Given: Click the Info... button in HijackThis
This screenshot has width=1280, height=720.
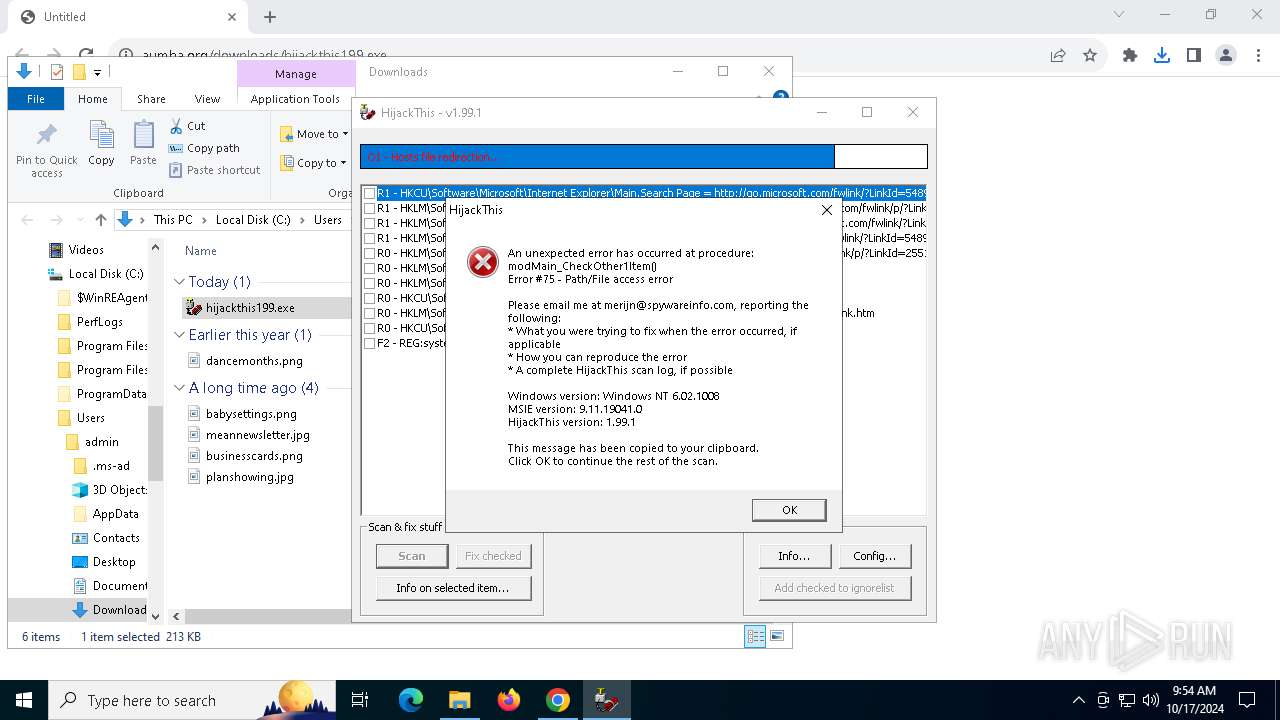Looking at the screenshot, I should coord(794,556).
